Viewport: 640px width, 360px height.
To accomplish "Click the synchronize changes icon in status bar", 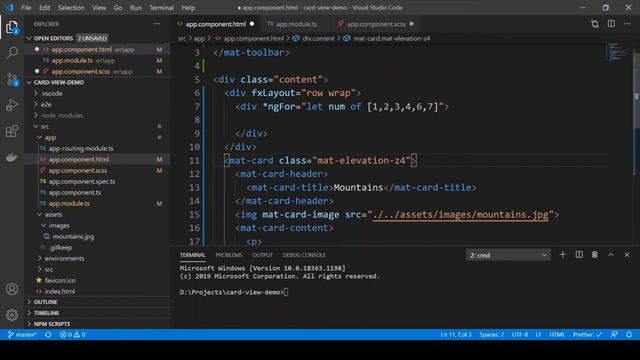I will (48, 335).
